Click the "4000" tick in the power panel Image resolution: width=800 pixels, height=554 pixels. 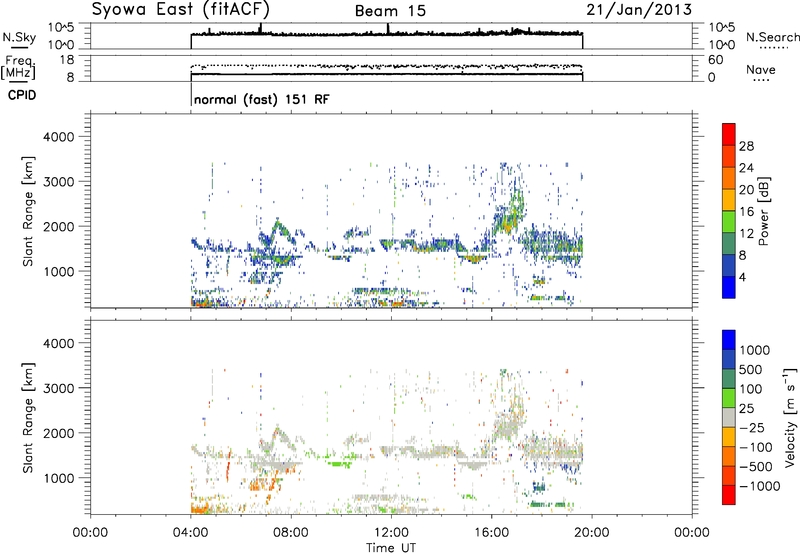[59, 137]
